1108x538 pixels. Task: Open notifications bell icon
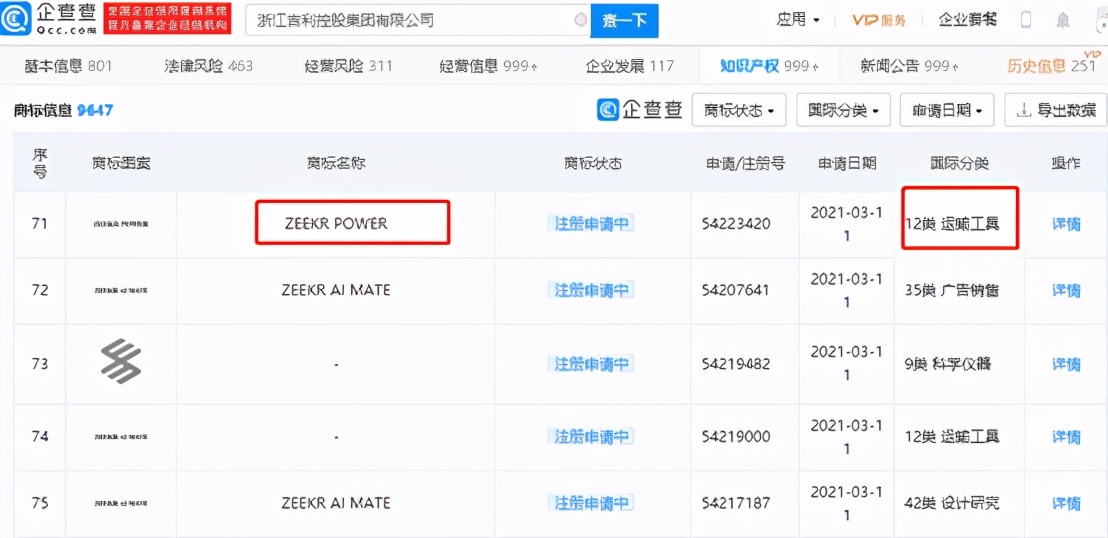[x=1063, y=20]
